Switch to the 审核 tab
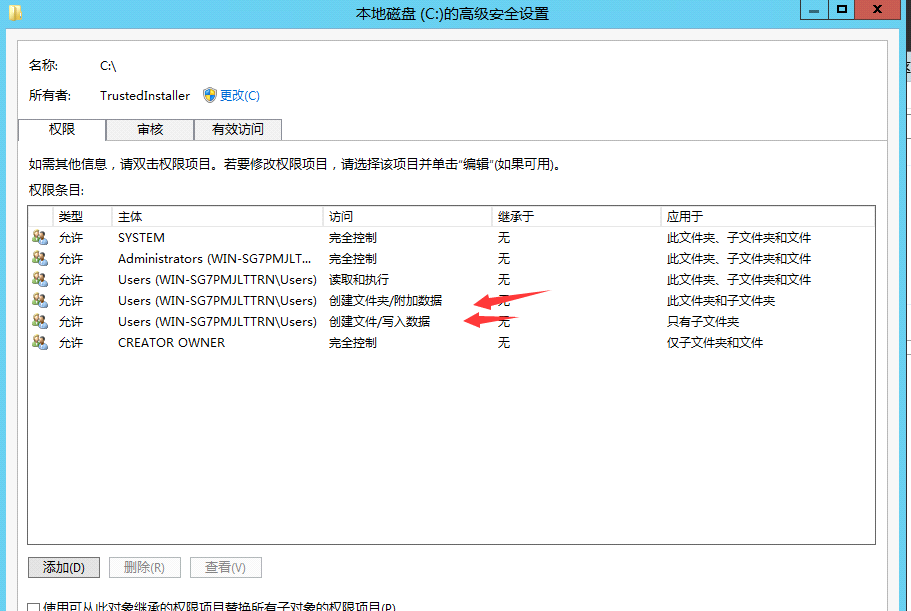 149,129
